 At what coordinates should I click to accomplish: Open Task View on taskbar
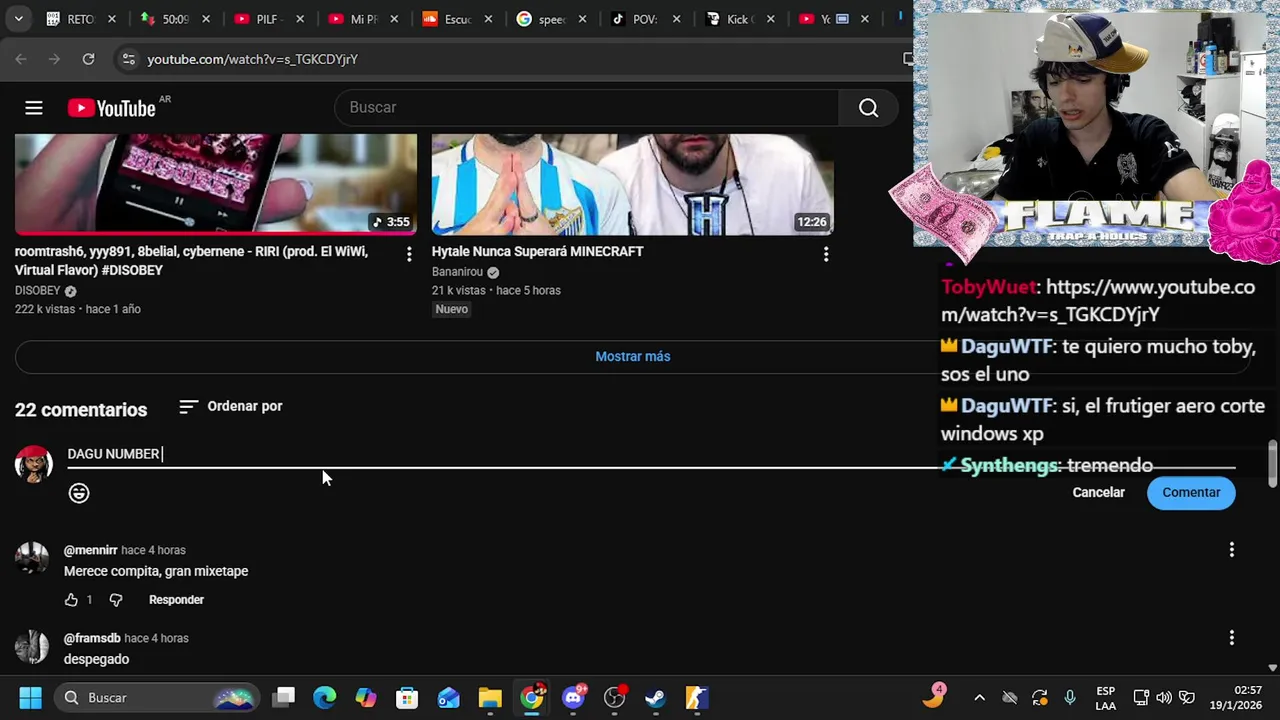[285, 698]
